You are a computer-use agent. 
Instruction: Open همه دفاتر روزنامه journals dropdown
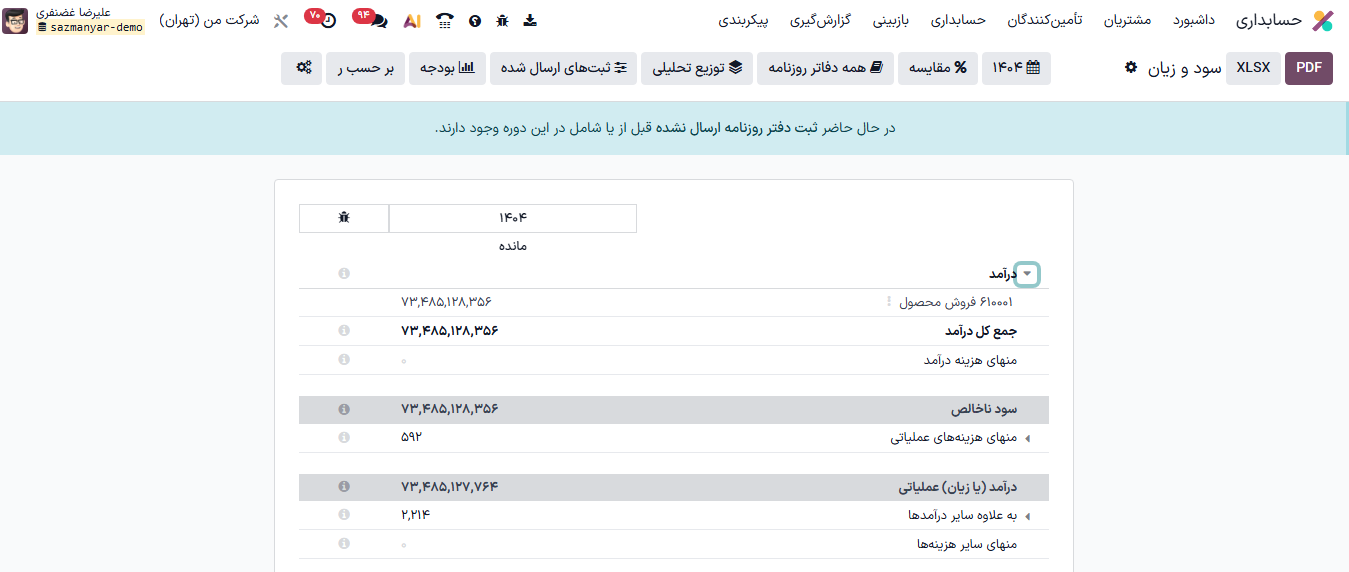coord(826,68)
